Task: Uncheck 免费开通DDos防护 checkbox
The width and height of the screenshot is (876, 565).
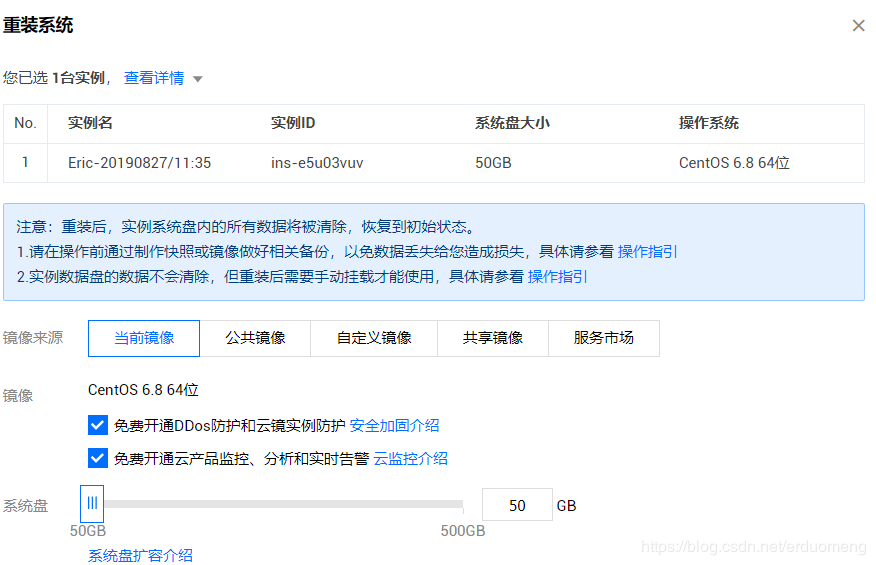Action: [x=98, y=425]
